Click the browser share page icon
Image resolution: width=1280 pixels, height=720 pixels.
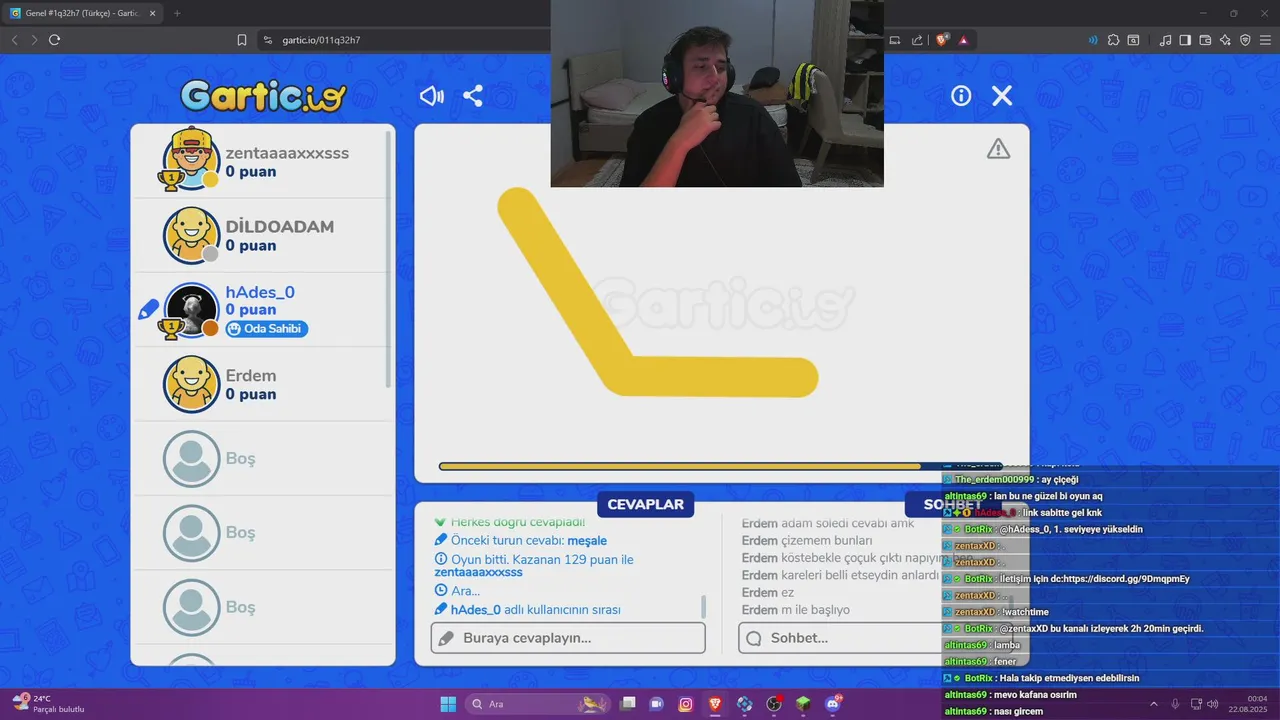pos(917,40)
